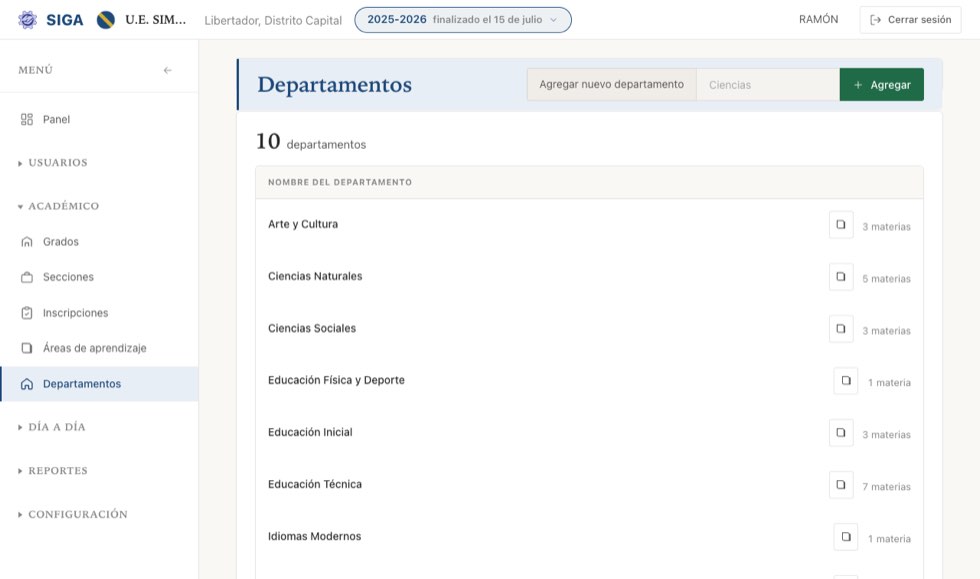Open subjects icon for Educación Física y Deporte
980x579 pixels.
tap(846, 380)
